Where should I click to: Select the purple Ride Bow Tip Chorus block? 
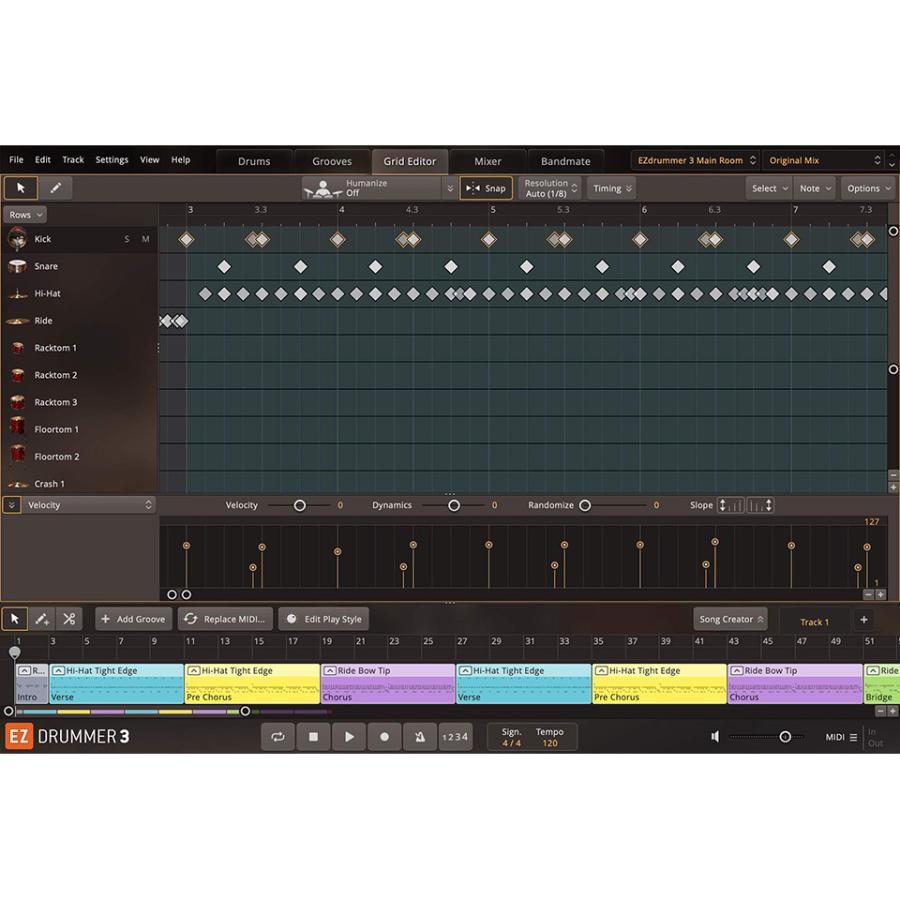(387, 683)
